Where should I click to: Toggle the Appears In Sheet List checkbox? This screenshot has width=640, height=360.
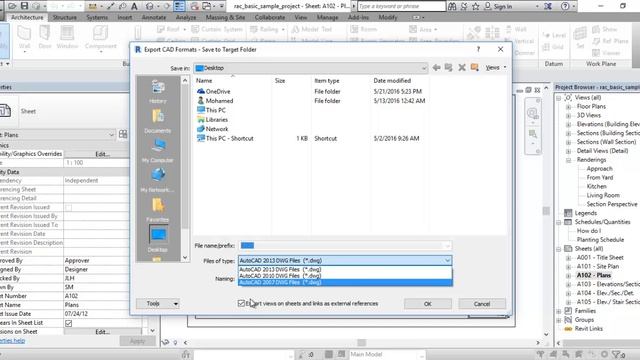pos(69,323)
